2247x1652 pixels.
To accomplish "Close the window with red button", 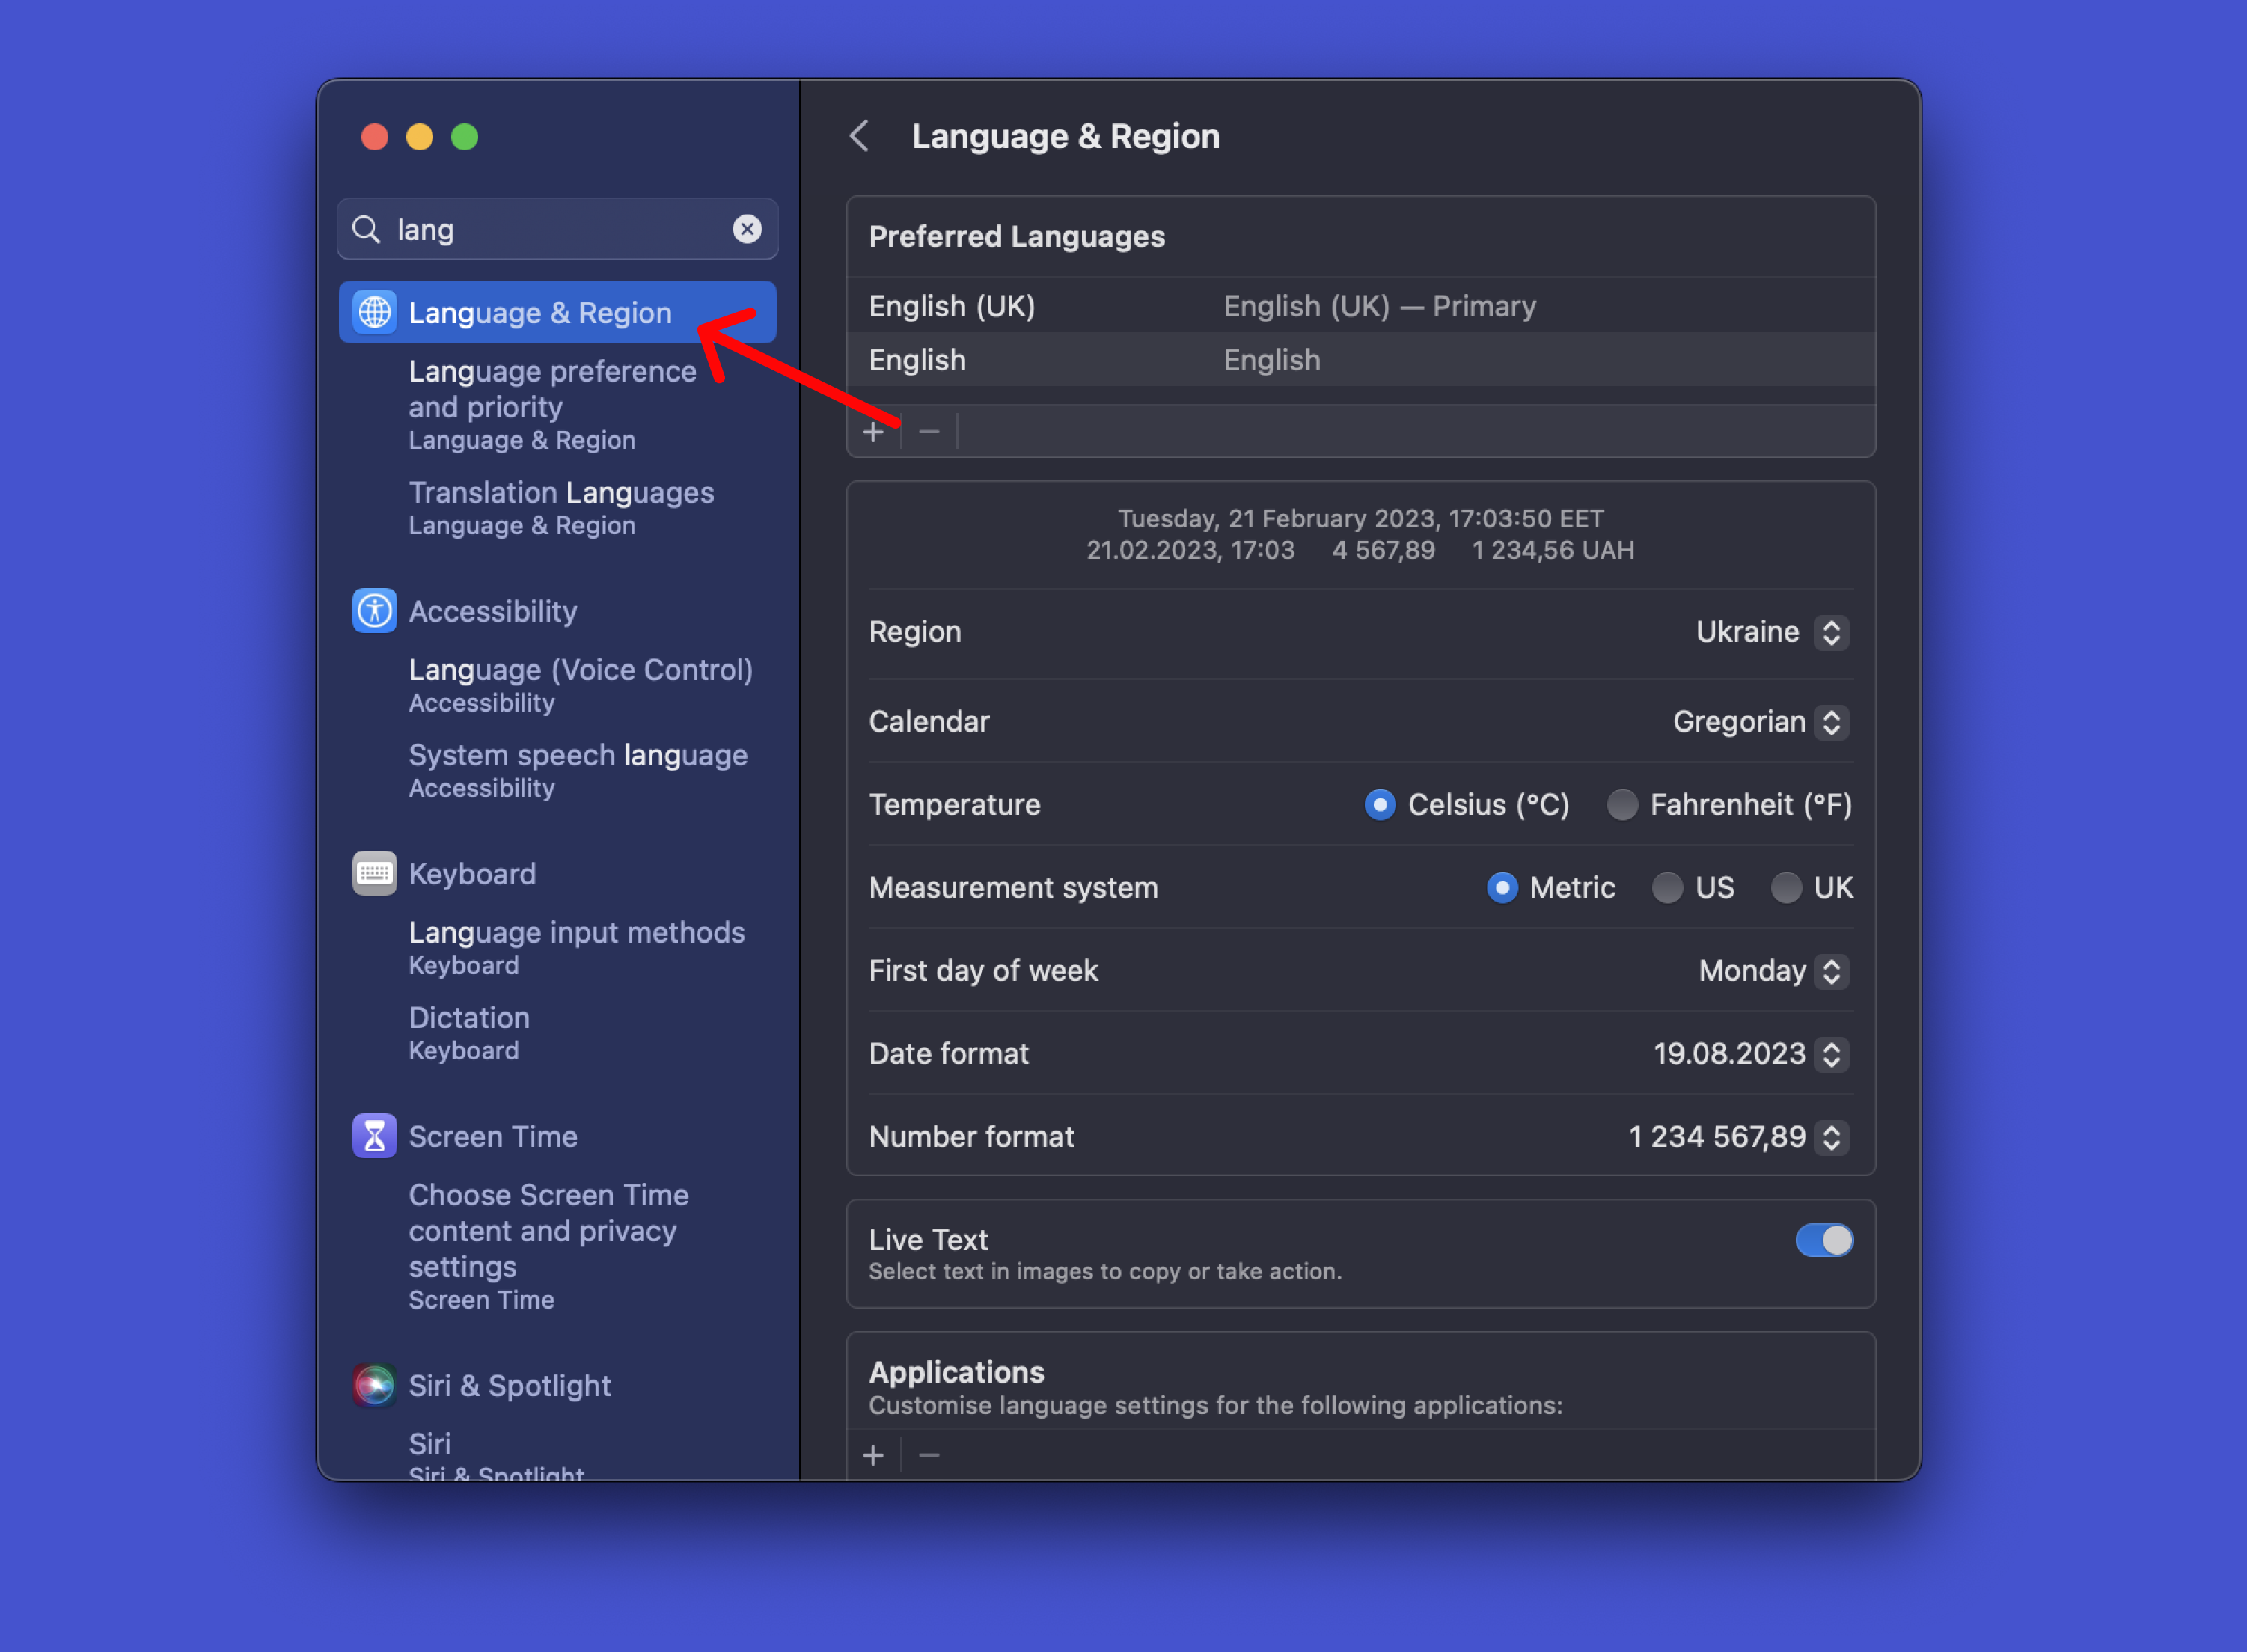I will tap(375, 137).
